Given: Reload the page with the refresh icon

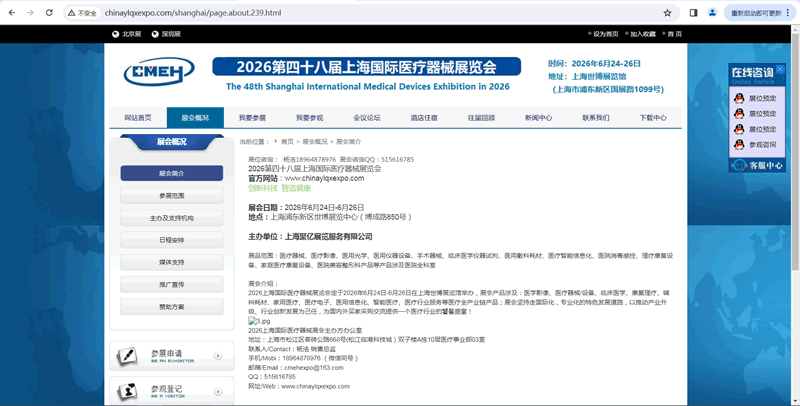Looking at the screenshot, I should (52, 13).
